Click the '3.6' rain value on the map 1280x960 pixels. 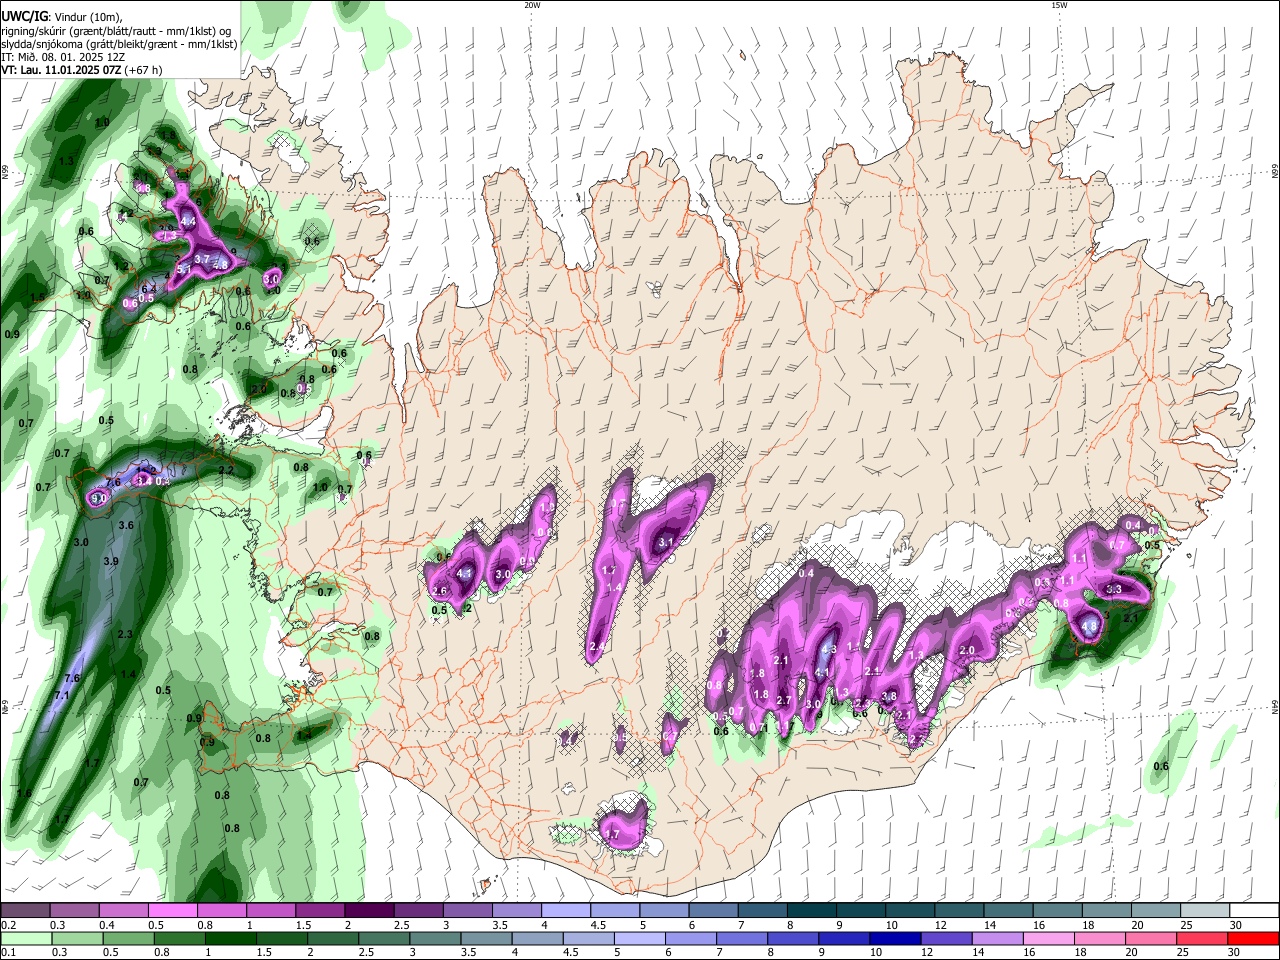126,525
